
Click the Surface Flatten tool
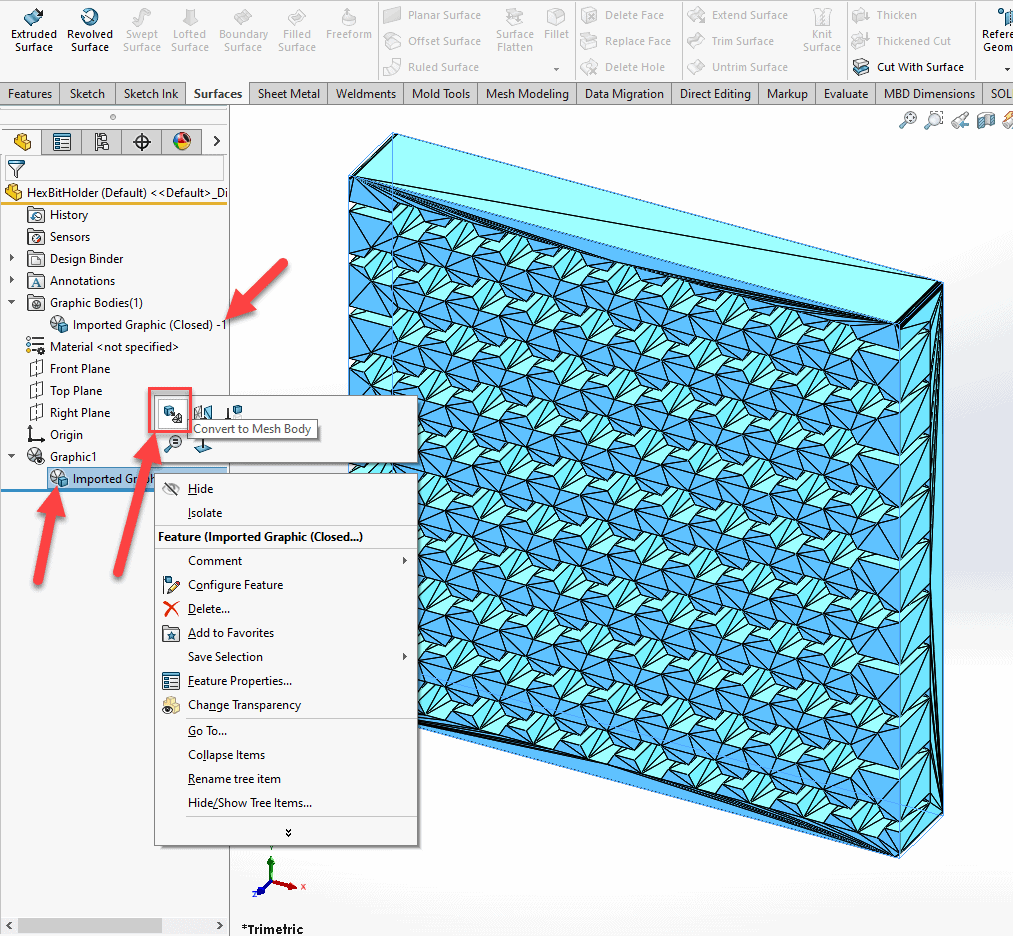515,30
